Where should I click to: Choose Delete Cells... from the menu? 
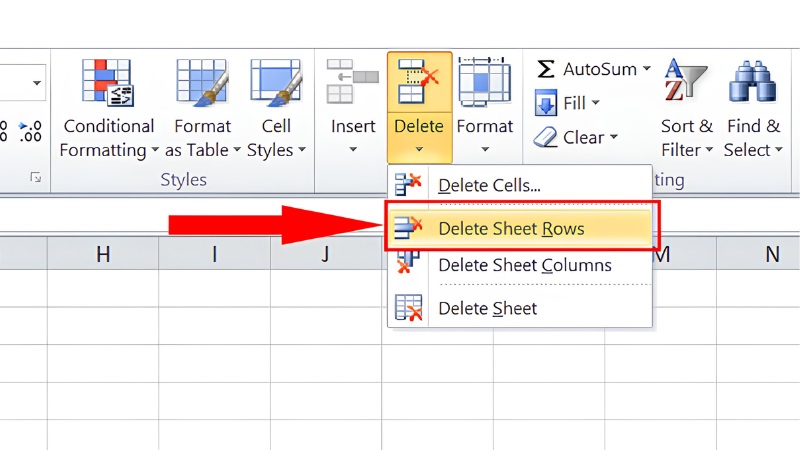coord(520,185)
